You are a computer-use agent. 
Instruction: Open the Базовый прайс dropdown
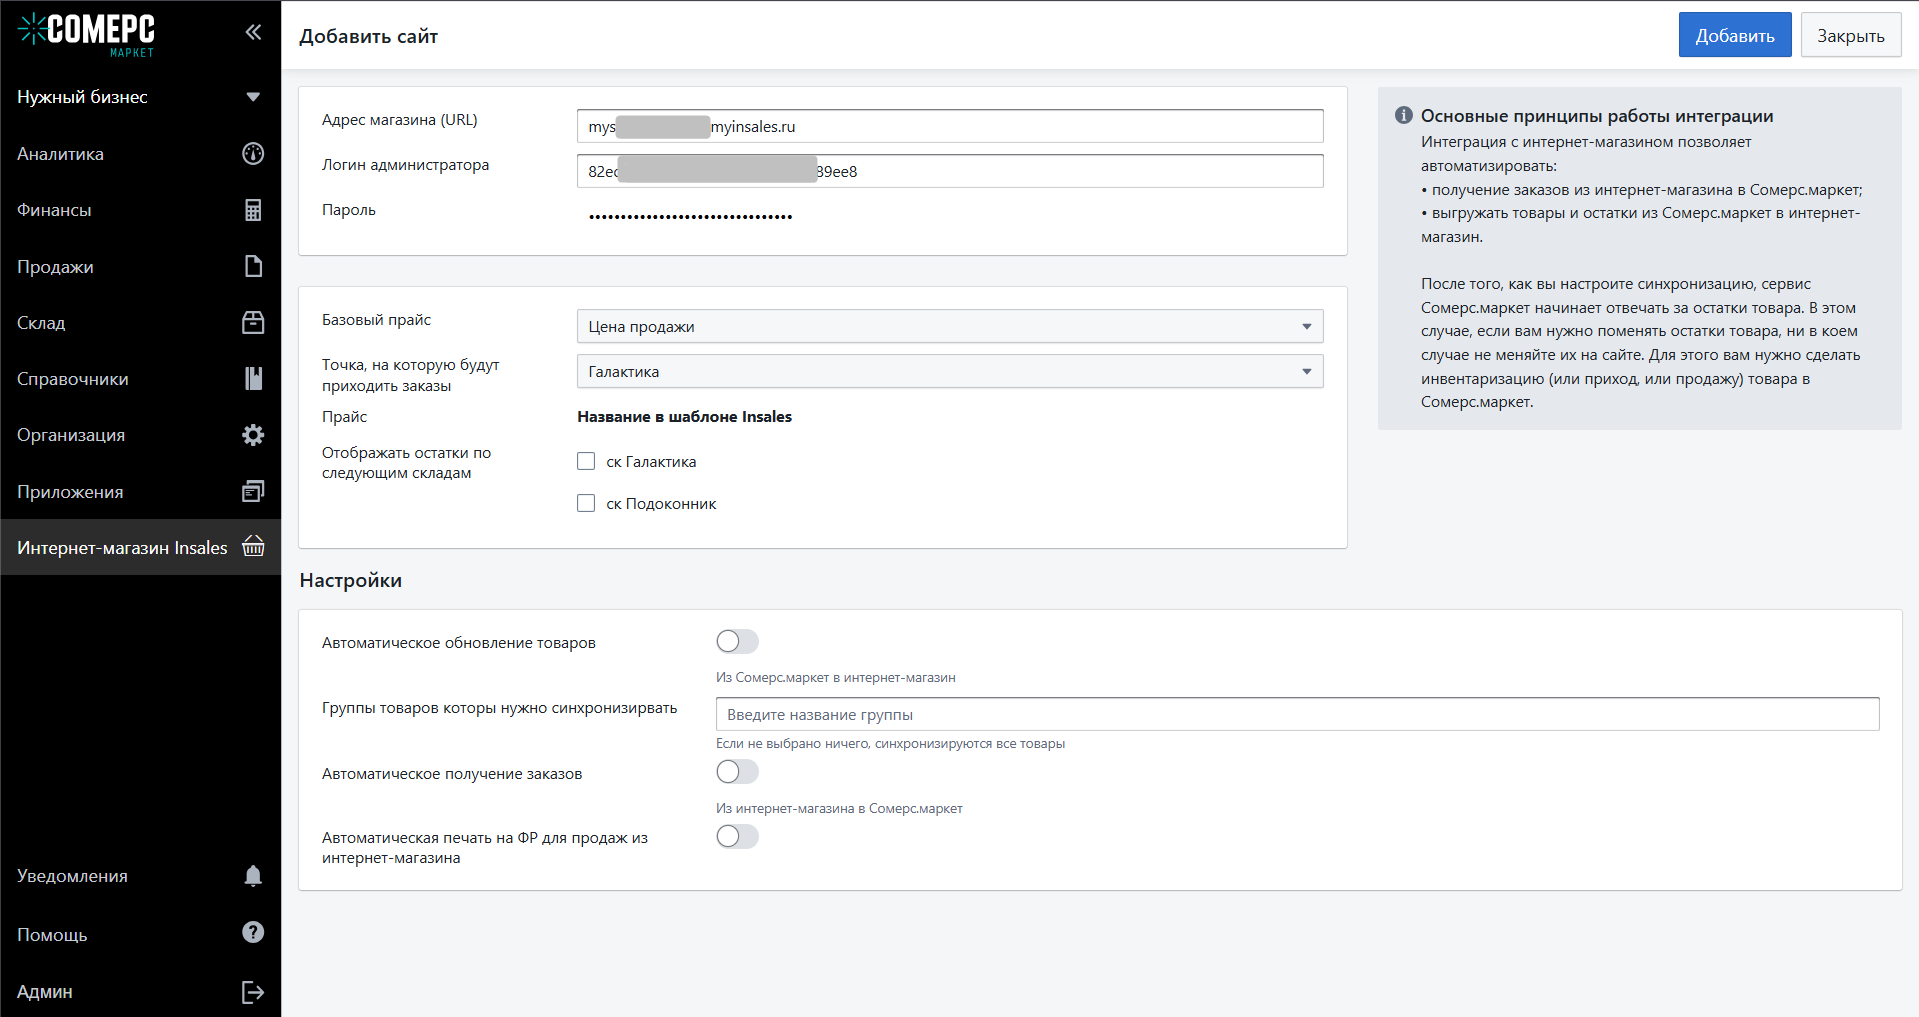click(x=950, y=326)
